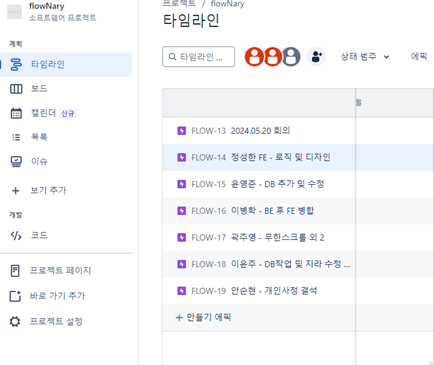This screenshot has width=434, height=365.
Task: Click 보기 추가 to add view
Action: 49,191
